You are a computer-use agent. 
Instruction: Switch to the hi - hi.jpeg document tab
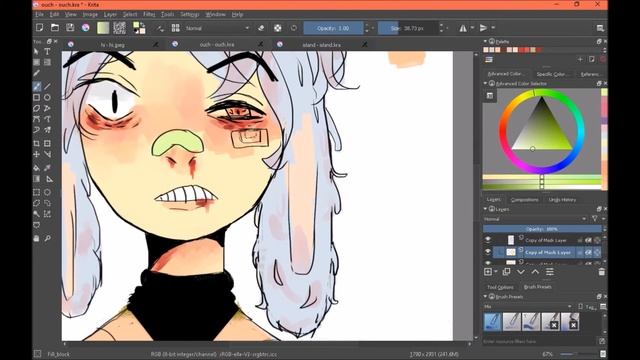pos(113,44)
